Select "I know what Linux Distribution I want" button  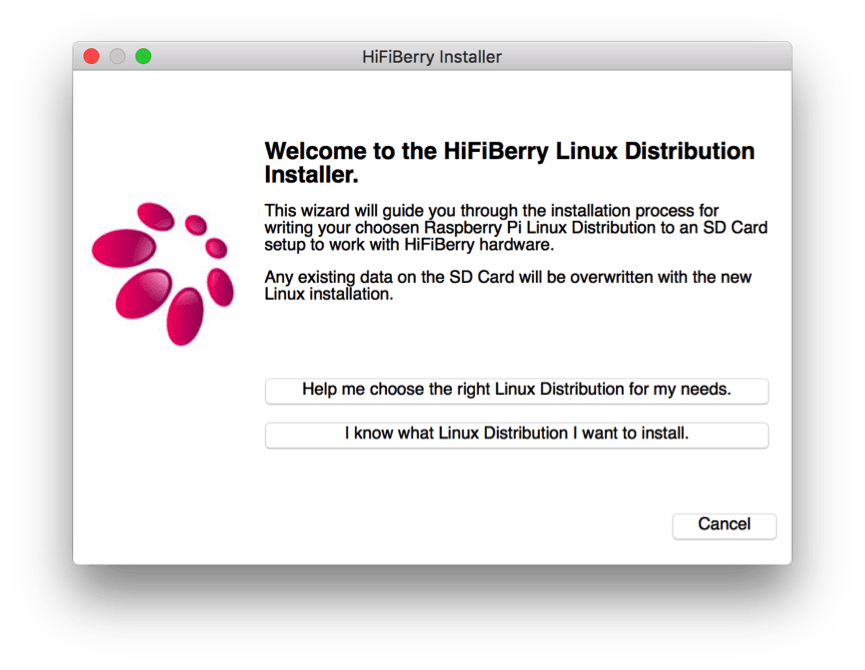pos(516,435)
